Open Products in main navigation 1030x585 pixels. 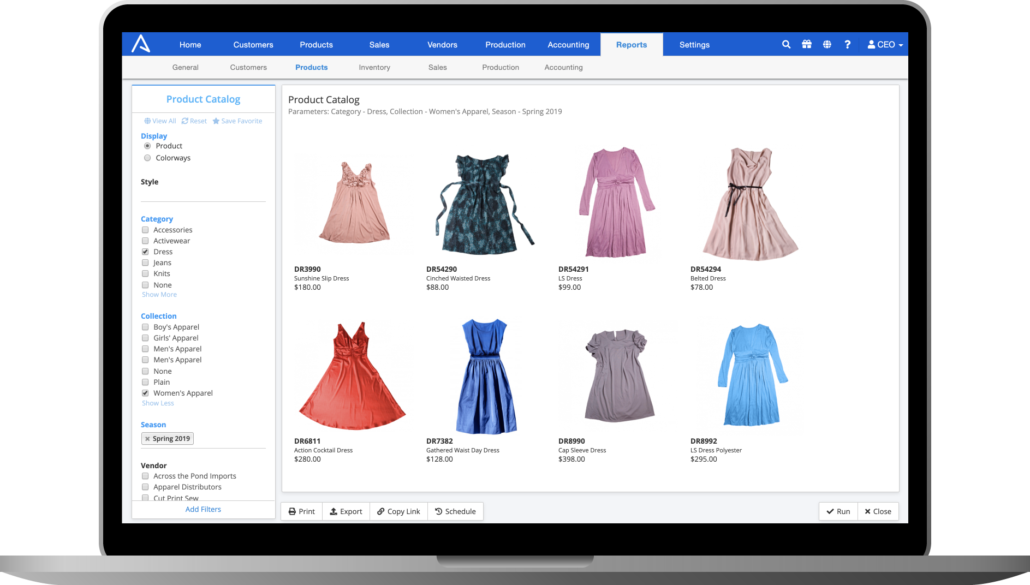click(x=316, y=45)
